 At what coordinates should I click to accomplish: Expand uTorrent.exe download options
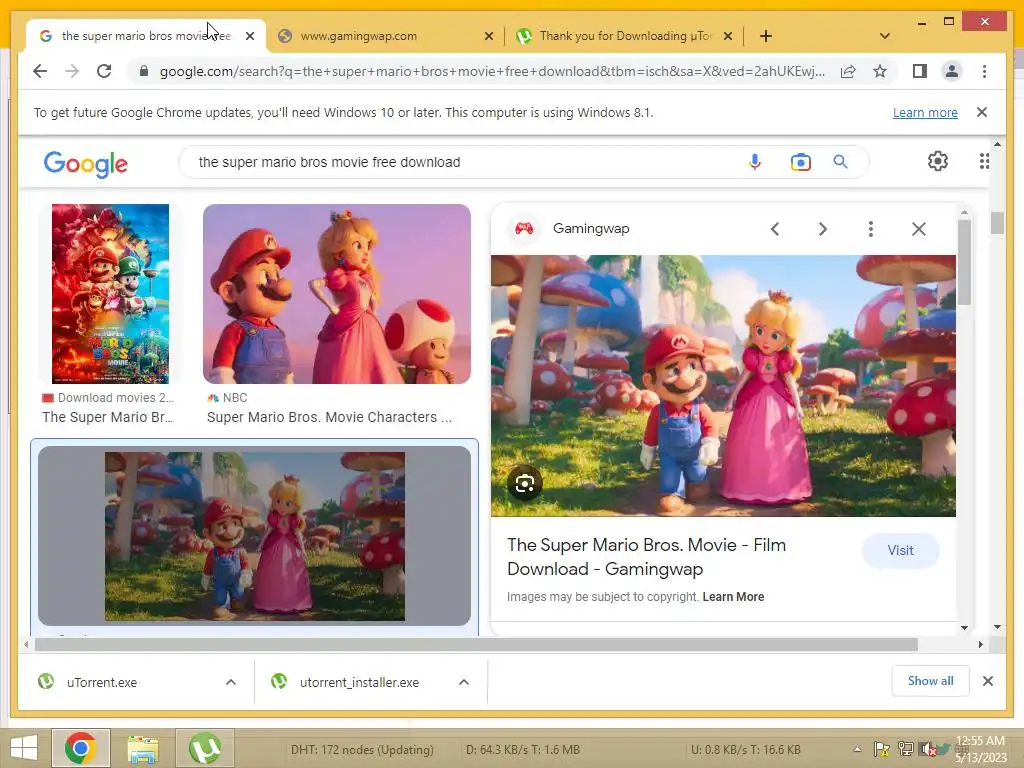231,682
